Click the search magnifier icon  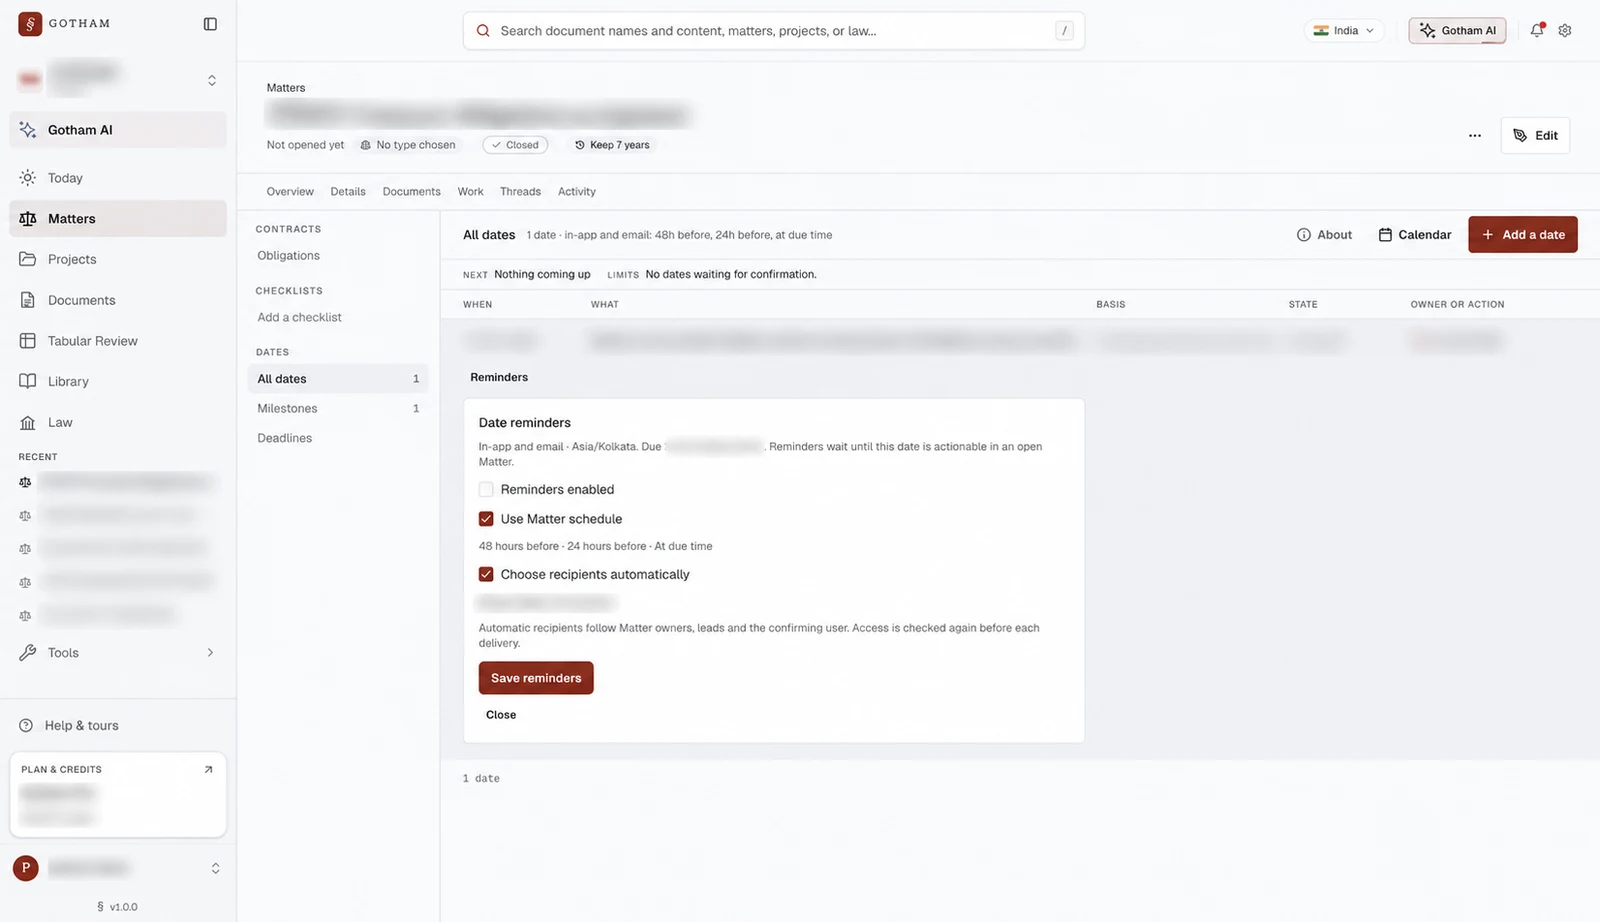click(483, 31)
